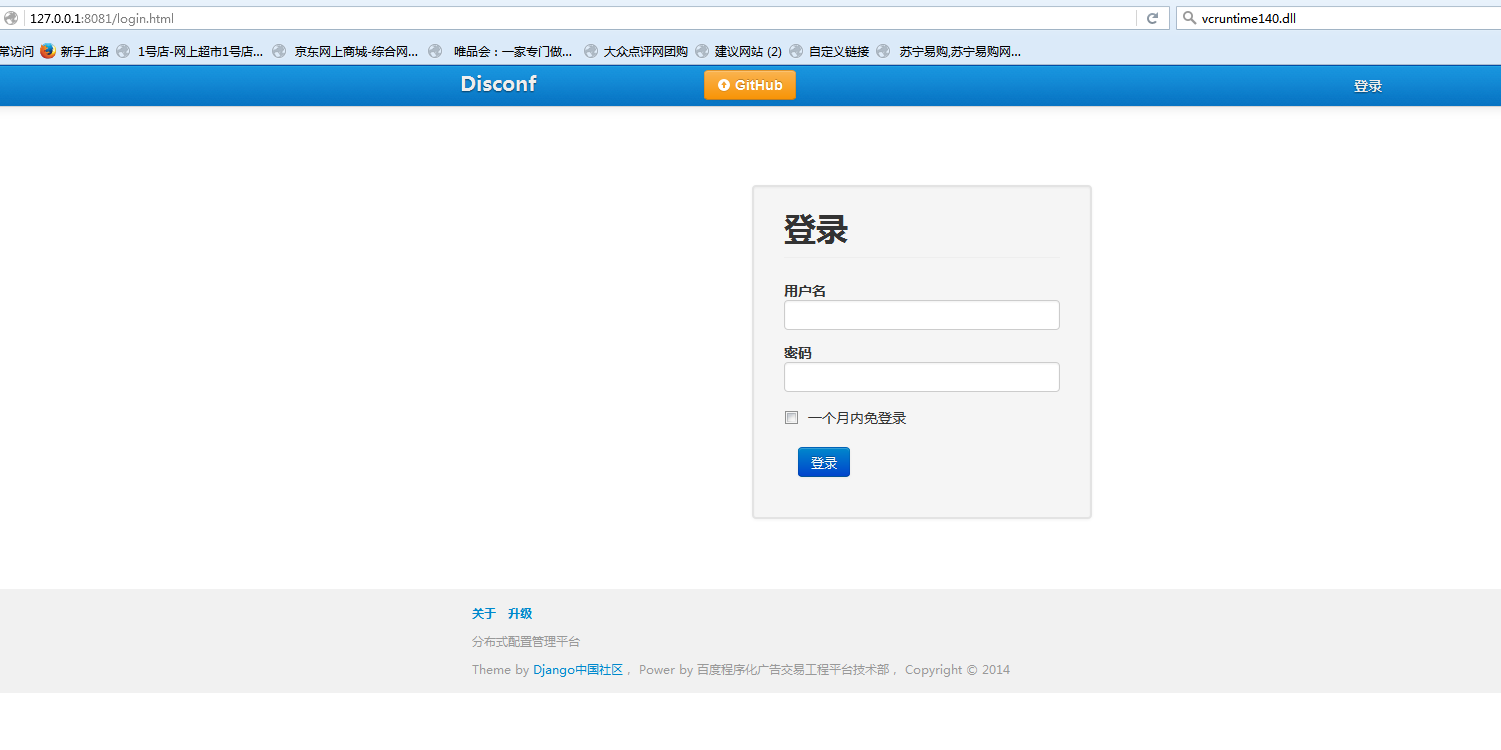
Task: Click the globe icon in address bar
Action: (11, 18)
